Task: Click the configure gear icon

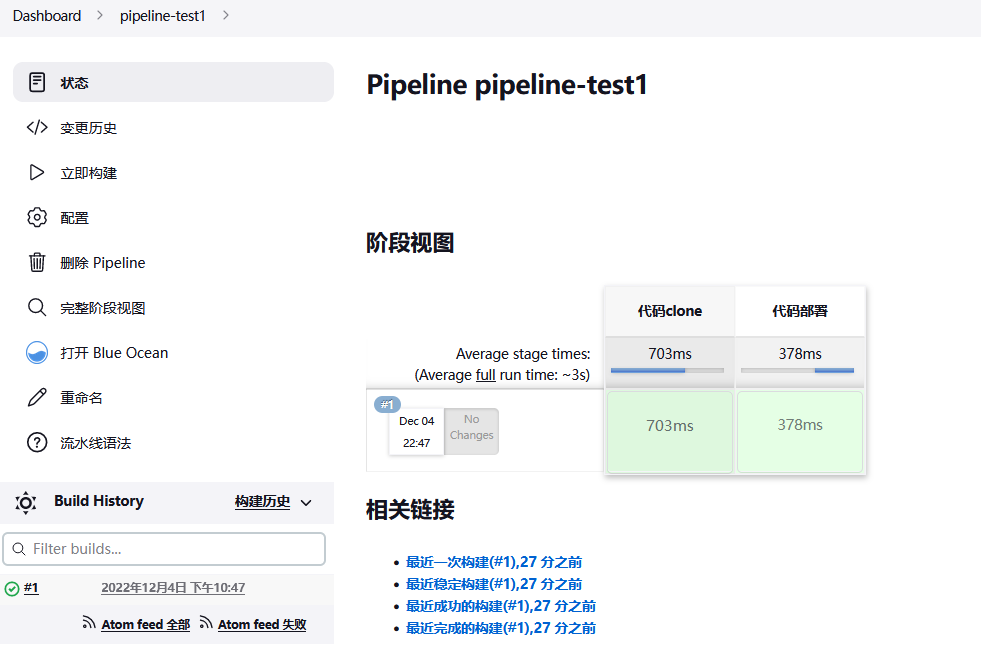Action: click(37, 217)
